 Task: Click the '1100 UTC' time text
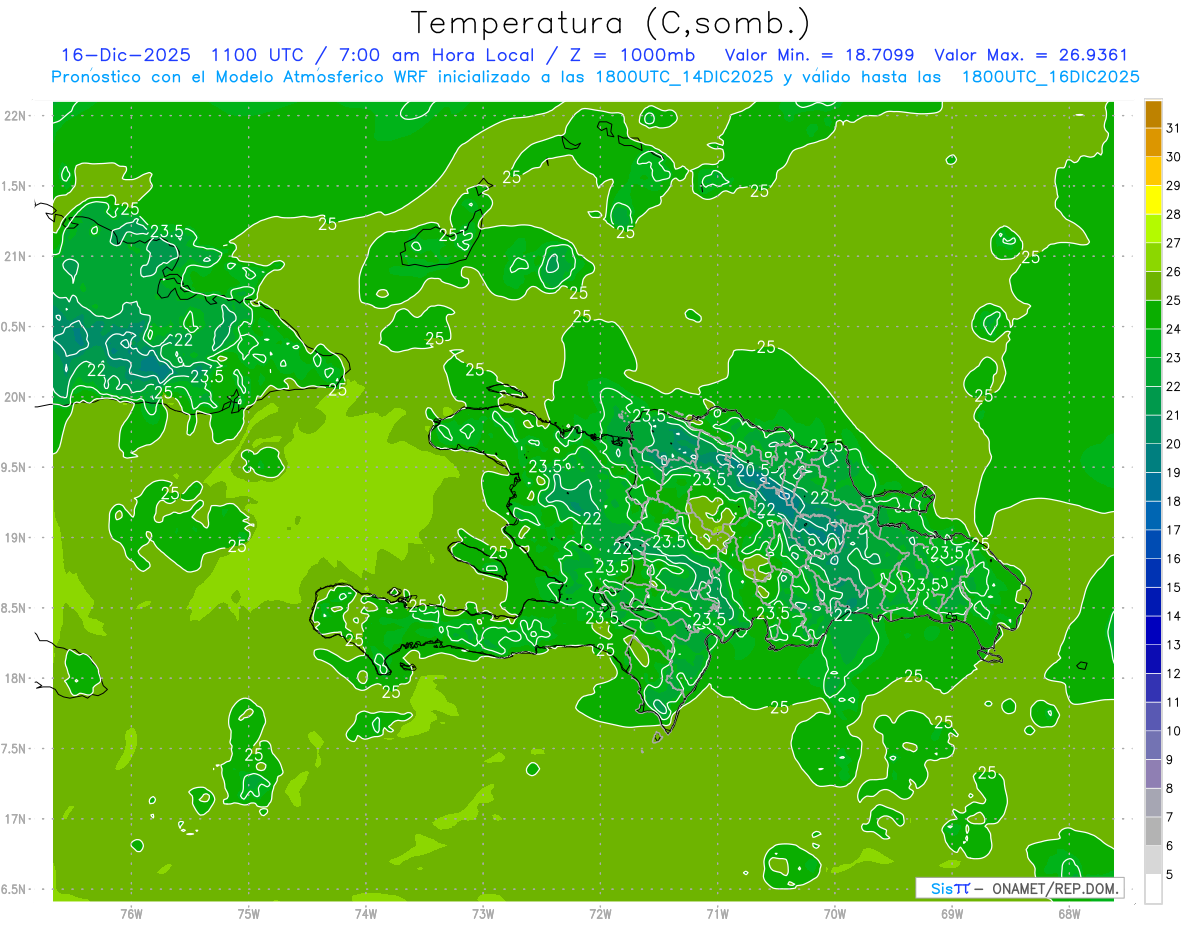[256, 55]
